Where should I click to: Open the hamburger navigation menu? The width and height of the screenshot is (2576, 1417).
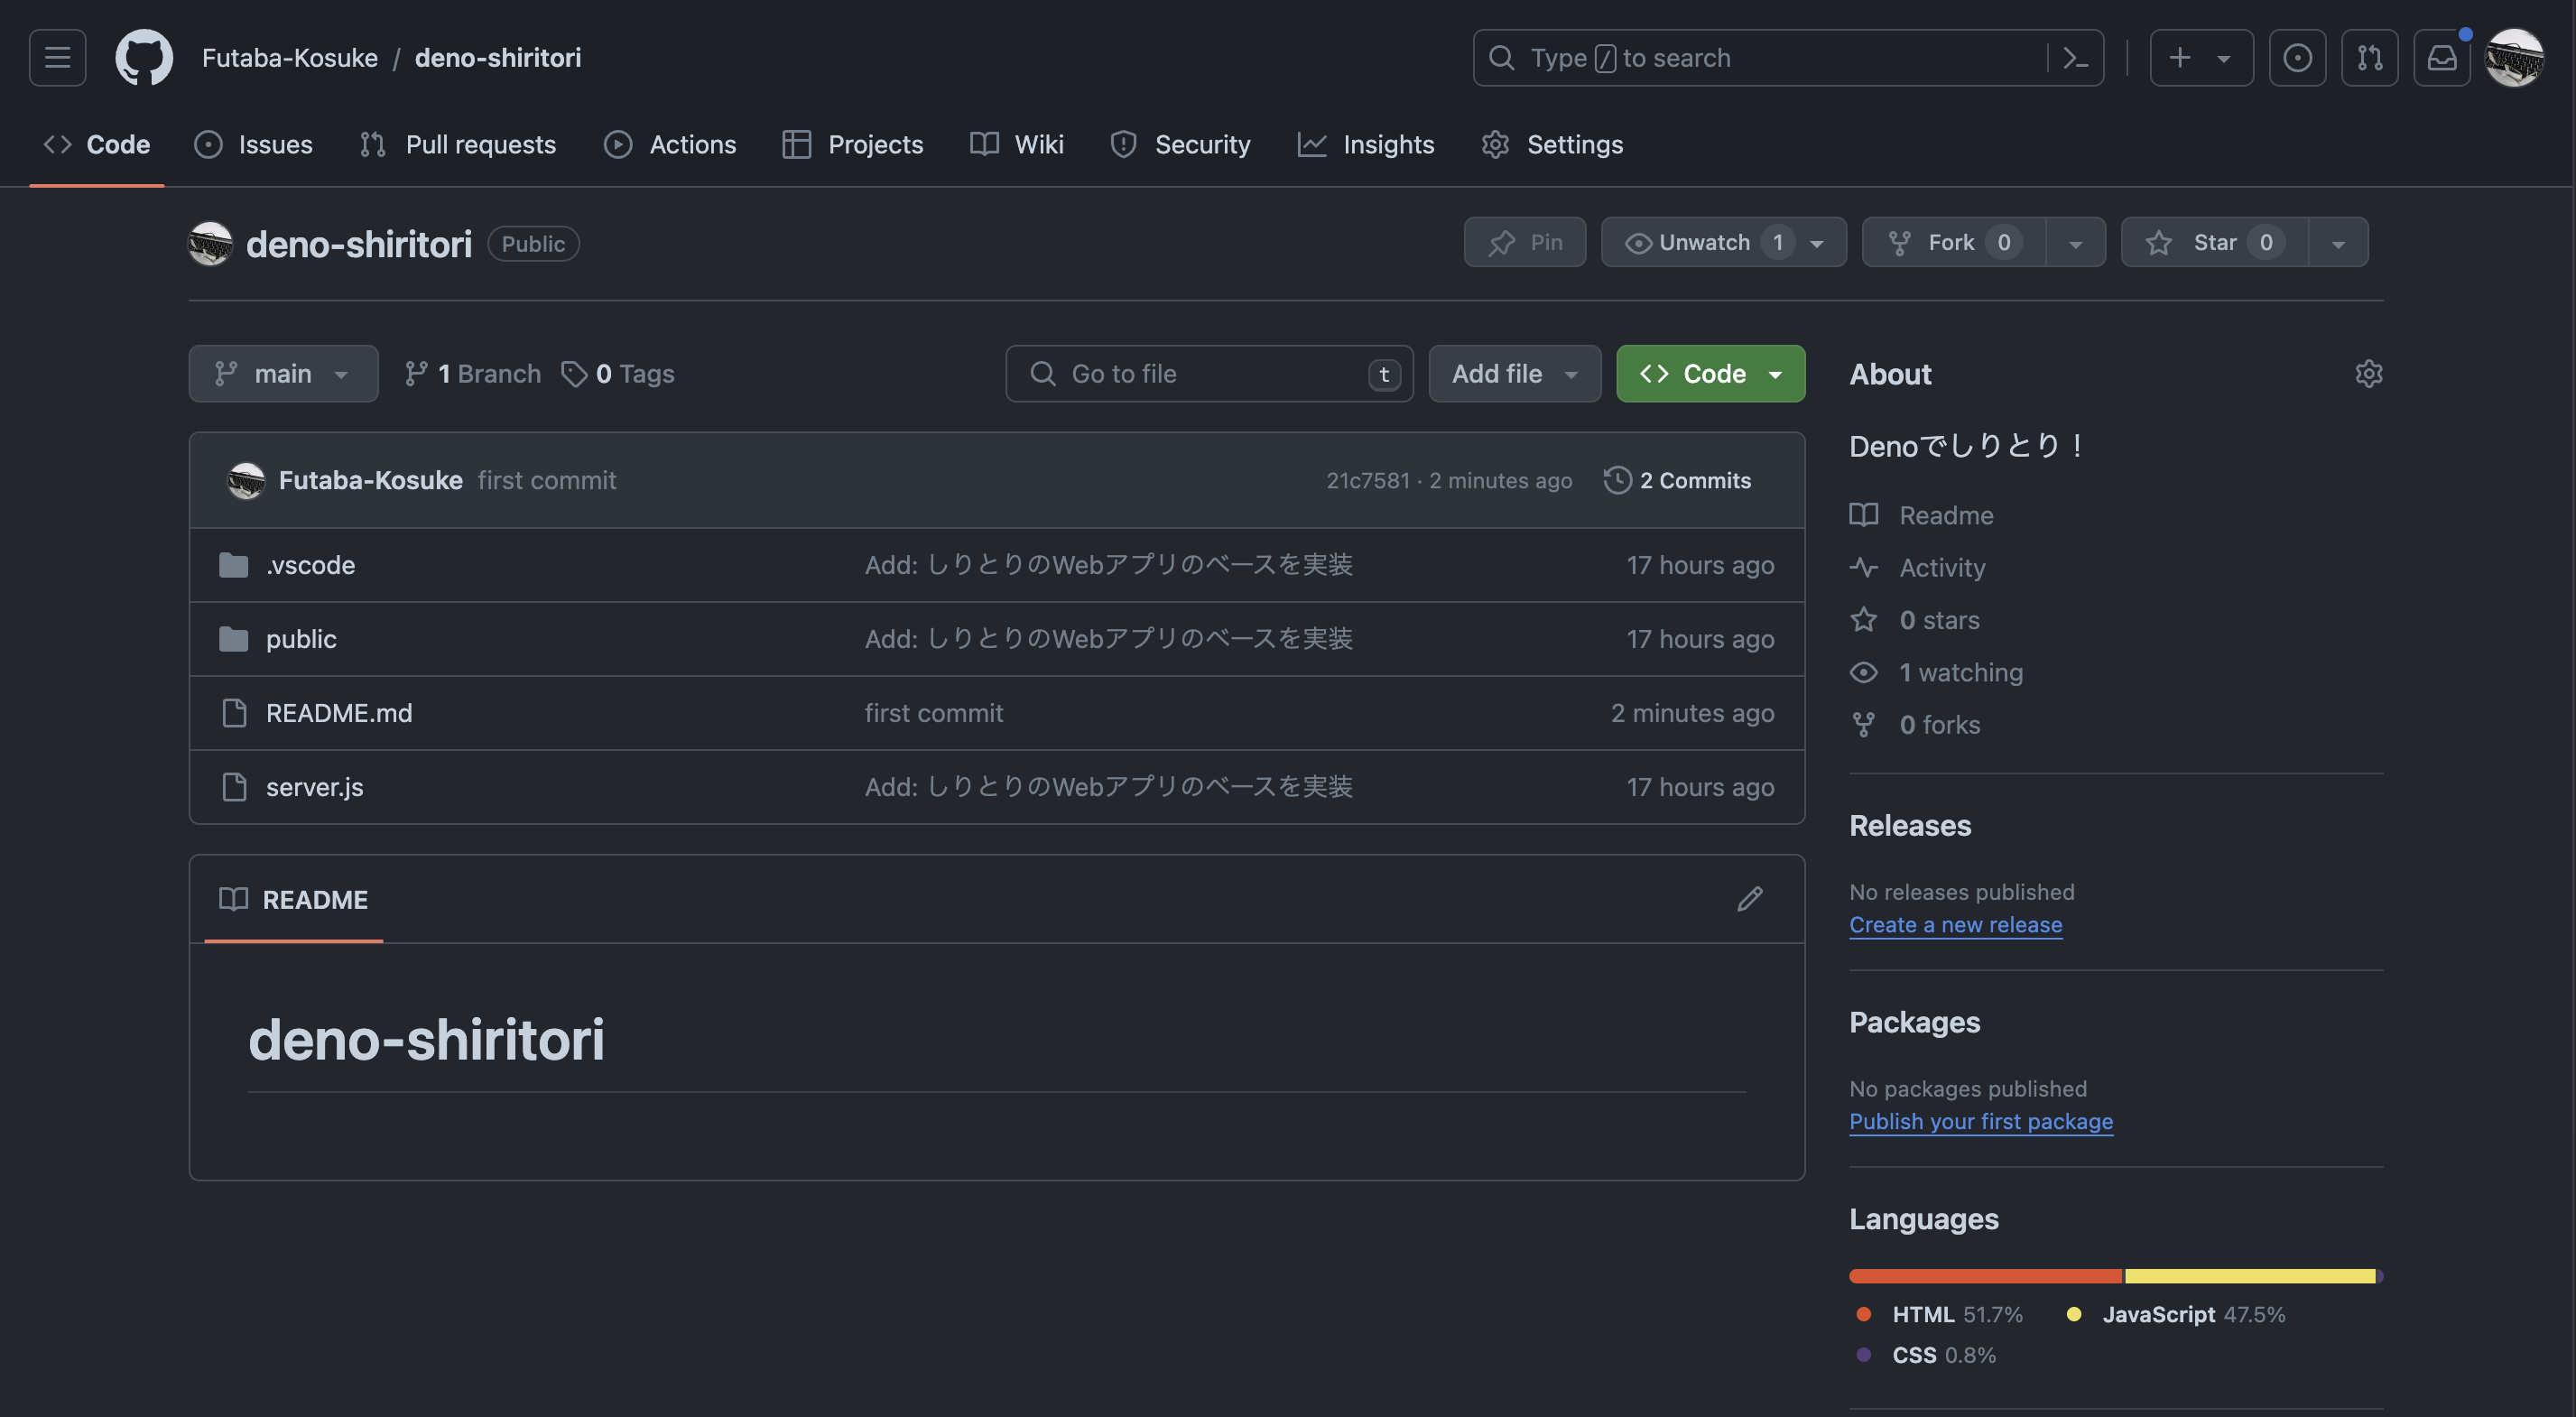pyautogui.click(x=57, y=57)
